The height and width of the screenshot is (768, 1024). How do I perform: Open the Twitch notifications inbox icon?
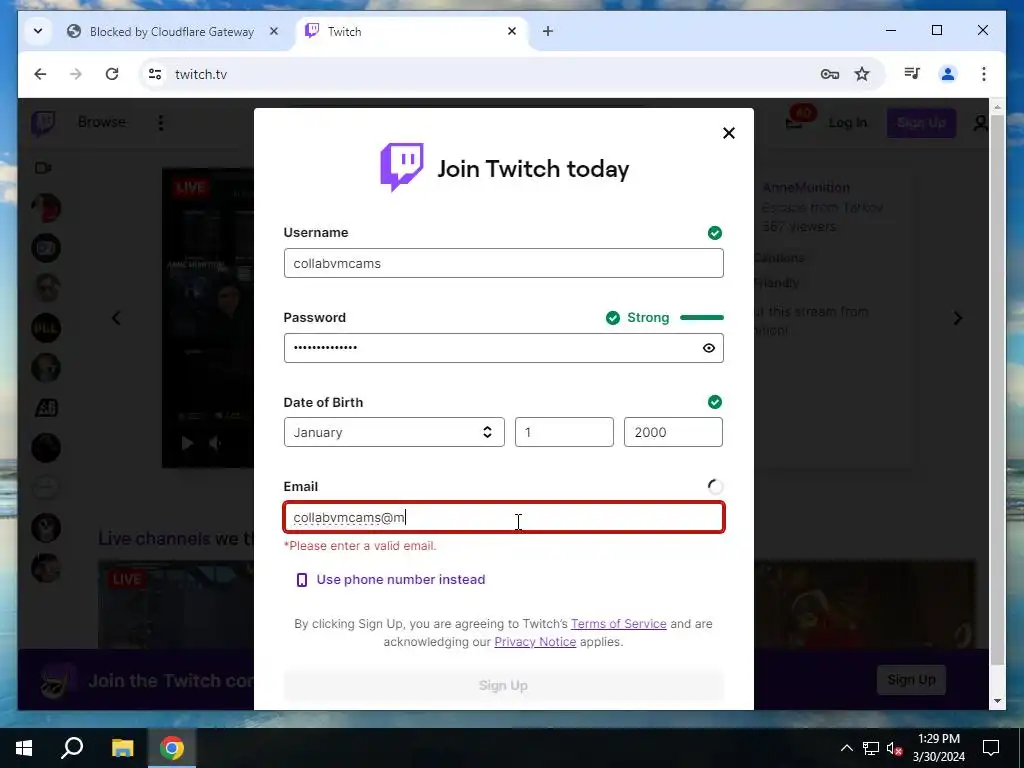pos(794,121)
